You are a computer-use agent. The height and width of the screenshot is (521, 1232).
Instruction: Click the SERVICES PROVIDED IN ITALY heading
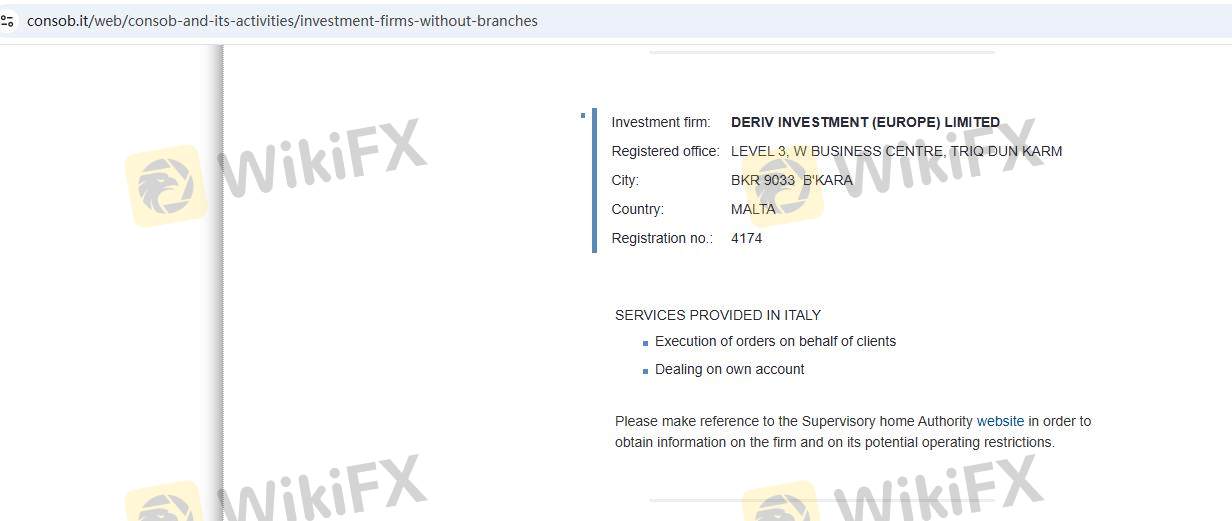tap(718, 315)
